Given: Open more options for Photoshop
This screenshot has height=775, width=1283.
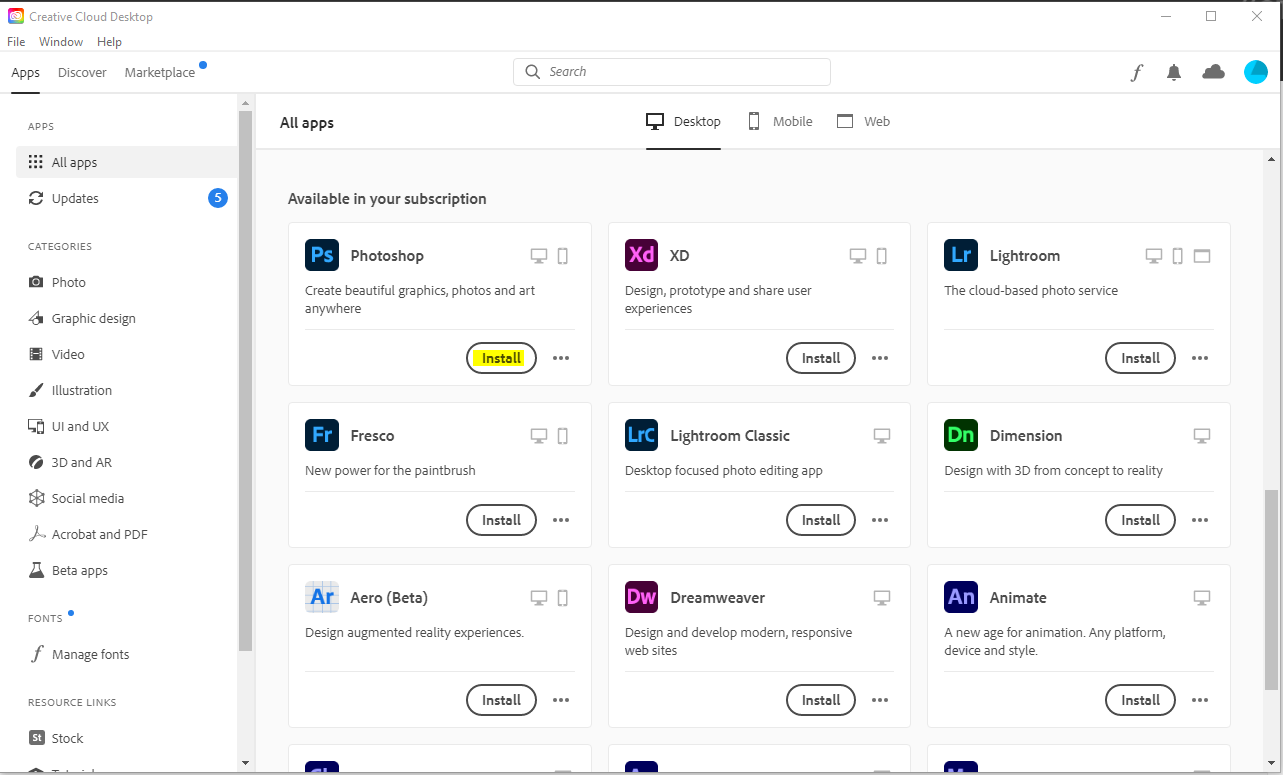Looking at the screenshot, I should pyautogui.click(x=561, y=358).
